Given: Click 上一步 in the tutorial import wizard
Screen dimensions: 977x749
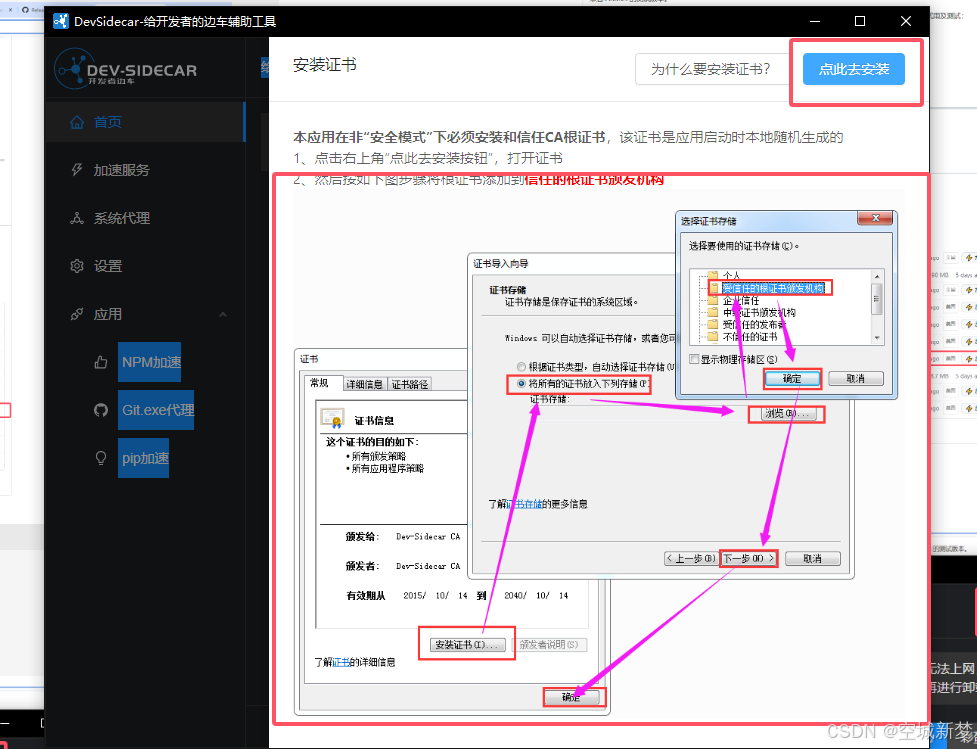Looking at the screenshot, I should point(691,558).
